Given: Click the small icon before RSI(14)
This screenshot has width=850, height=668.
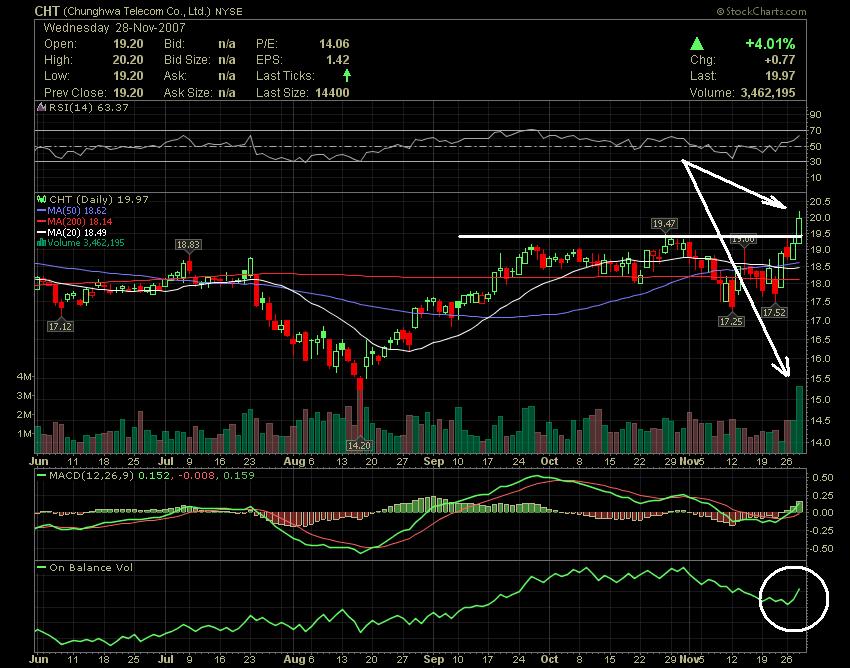Looking at the screenshot, I should (x=41, y=107).
